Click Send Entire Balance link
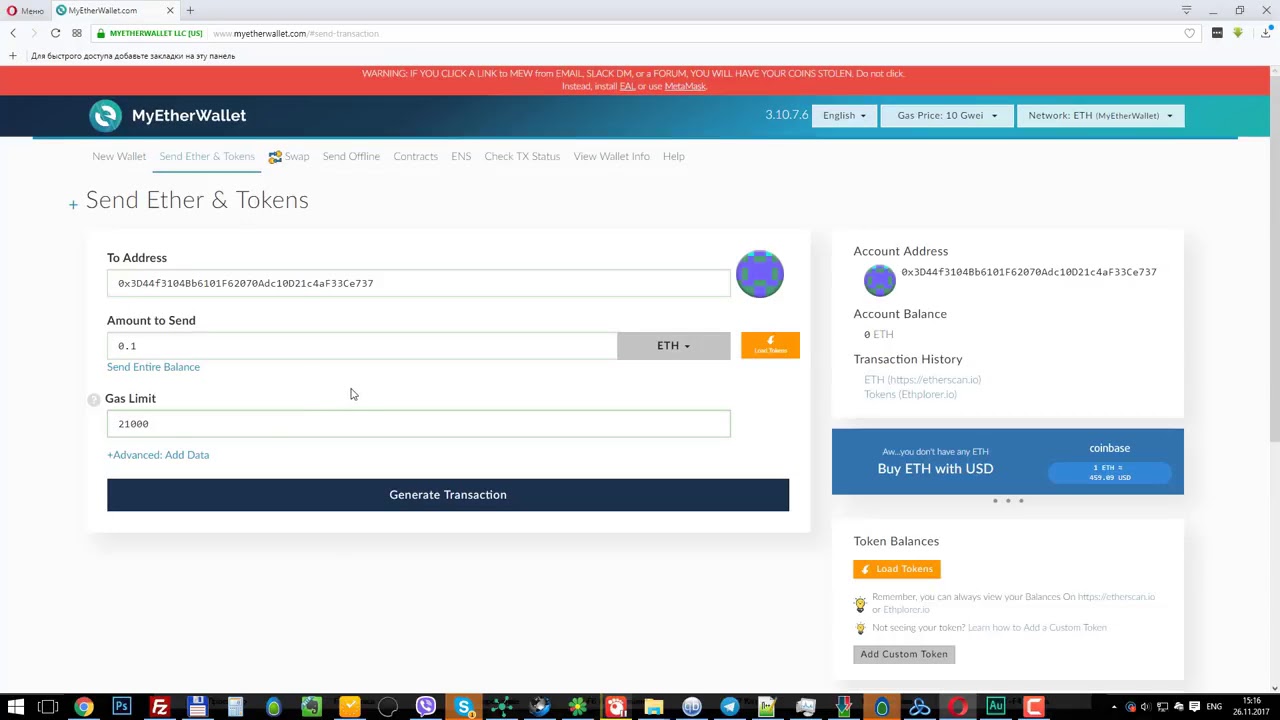This screenshot has width=1280, height=720. tap(153, 367)
